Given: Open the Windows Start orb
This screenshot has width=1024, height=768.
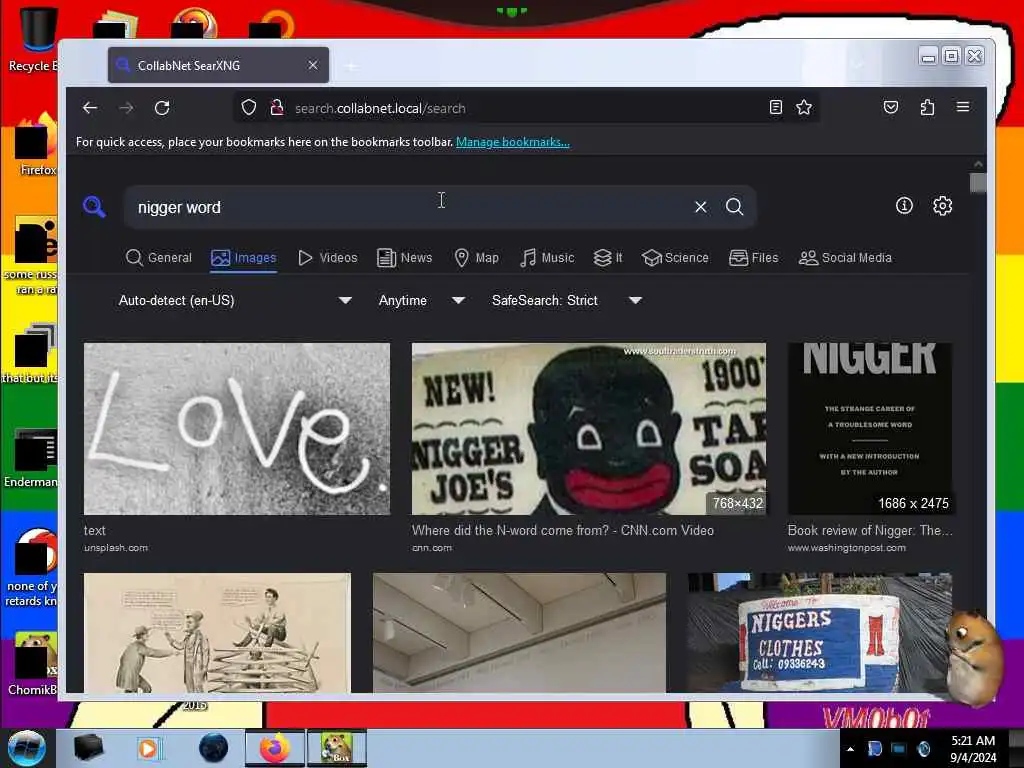Looking at the screenshot, I should (x=26, y=748).
